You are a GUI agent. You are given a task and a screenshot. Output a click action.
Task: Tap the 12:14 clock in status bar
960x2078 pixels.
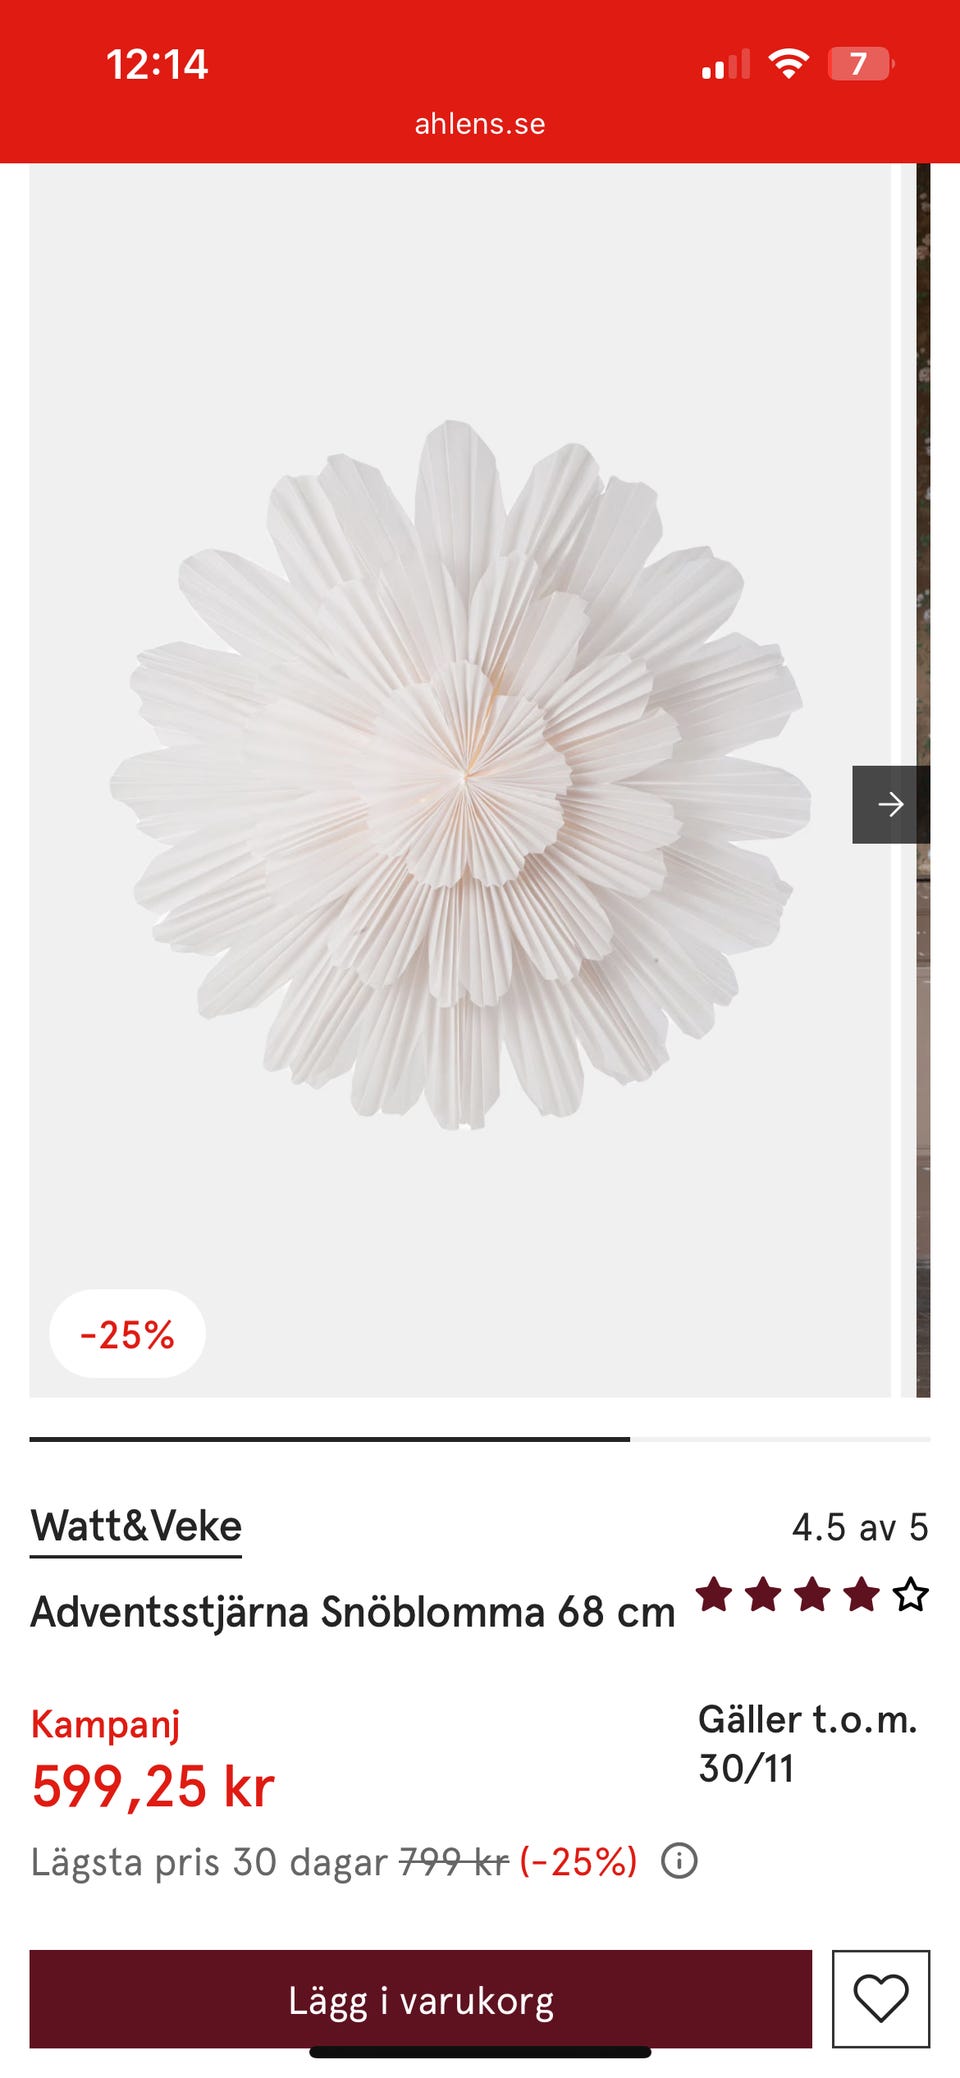point(157,64)
